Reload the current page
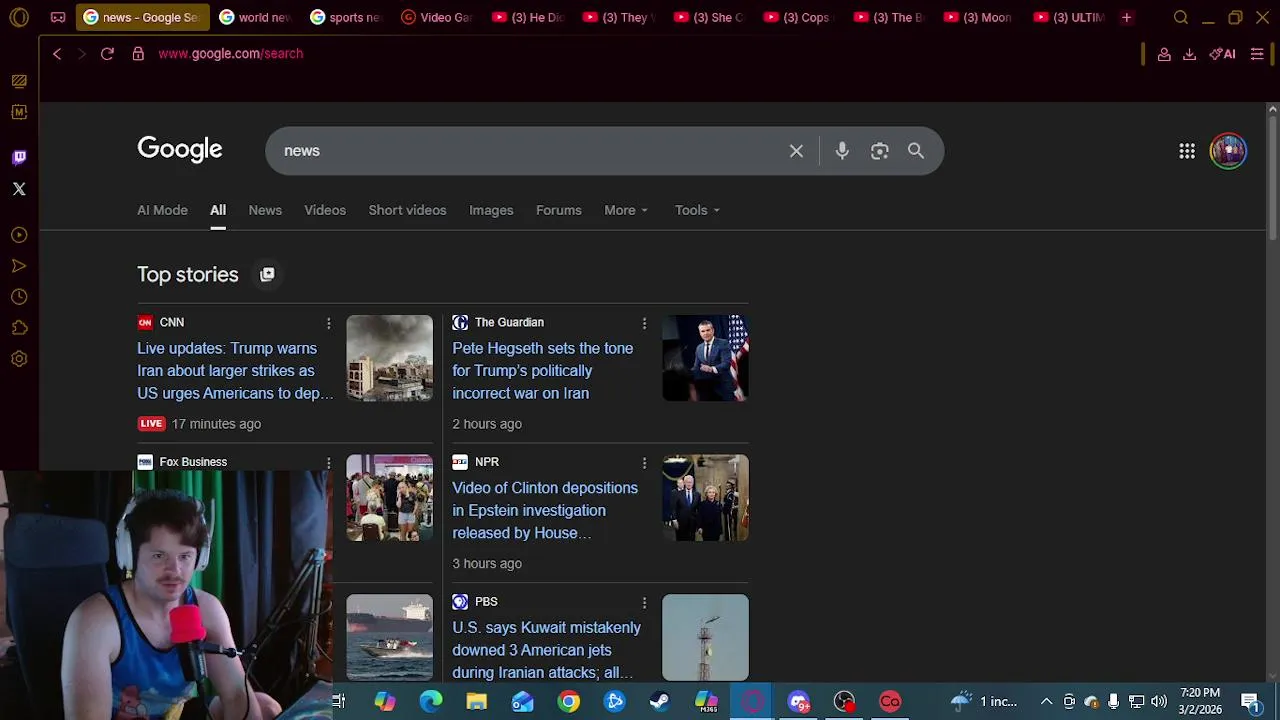 pyautogui.click(x=107, y=54)
